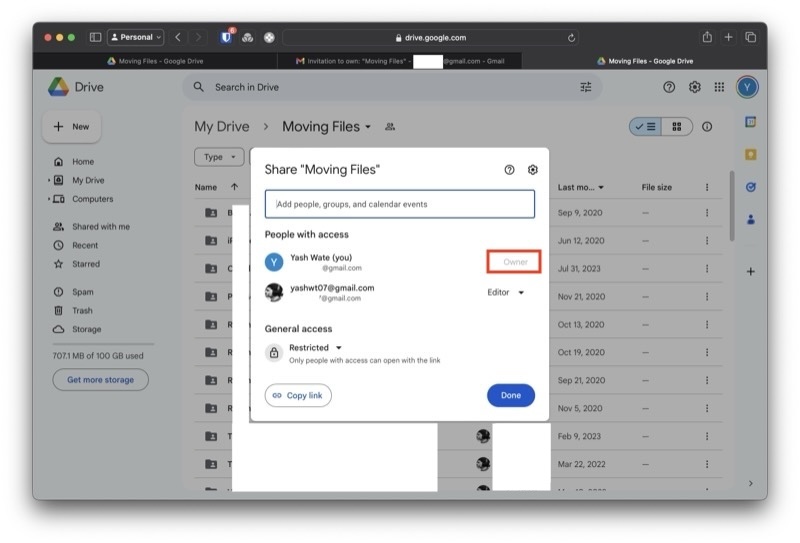Image resolution: width=800 pixels, height=543 pixels.
Task: Expand Computers tree in sidebar
Action: 49,199
